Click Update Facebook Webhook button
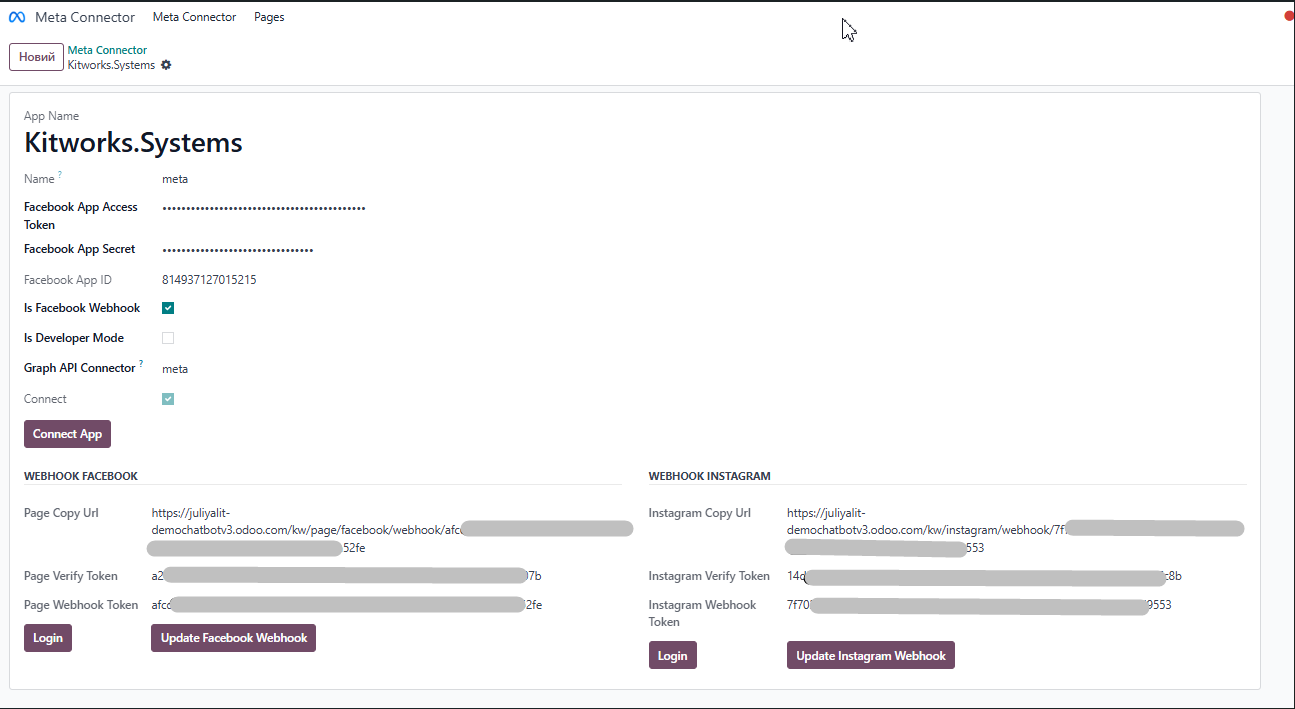1295x709 pixels. [233, 638]
